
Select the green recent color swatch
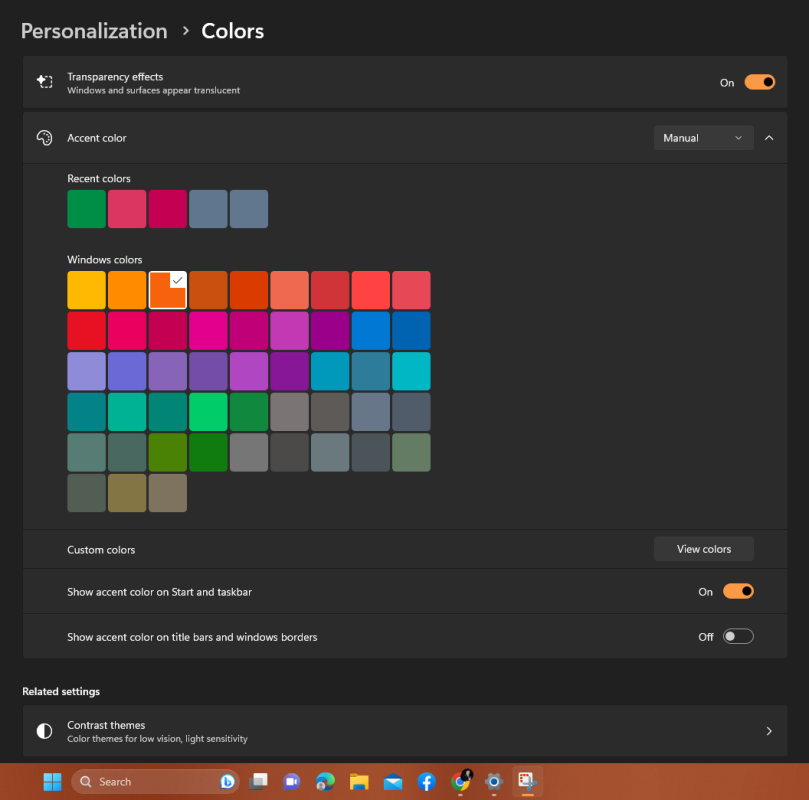tap(86, 209)
